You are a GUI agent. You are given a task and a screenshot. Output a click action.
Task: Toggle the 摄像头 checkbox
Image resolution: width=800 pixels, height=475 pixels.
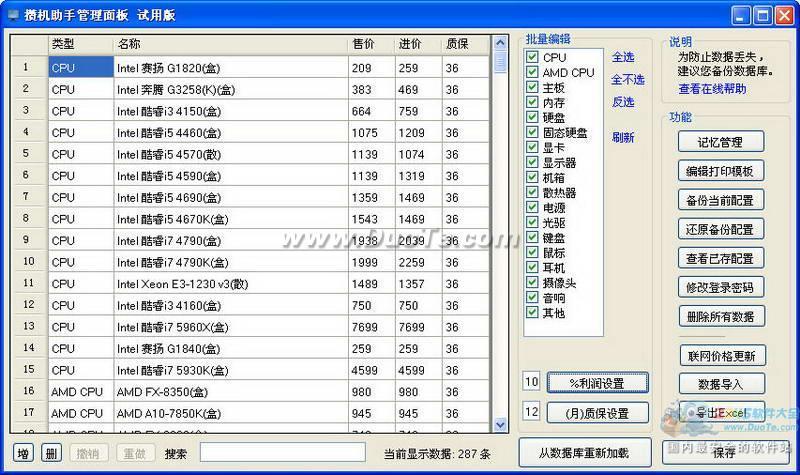coord(532,282)
